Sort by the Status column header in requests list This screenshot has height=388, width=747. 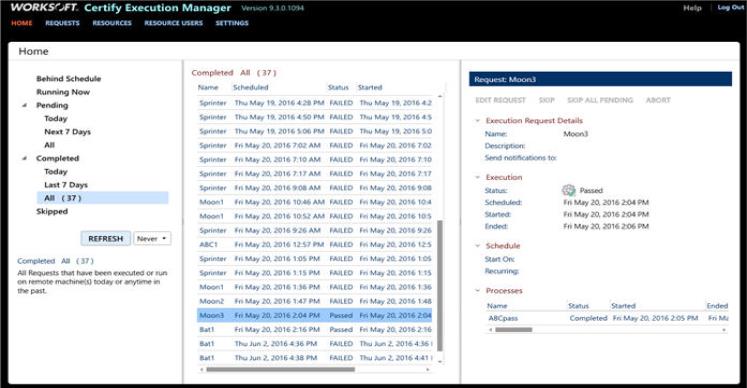(x=338, y=87)
